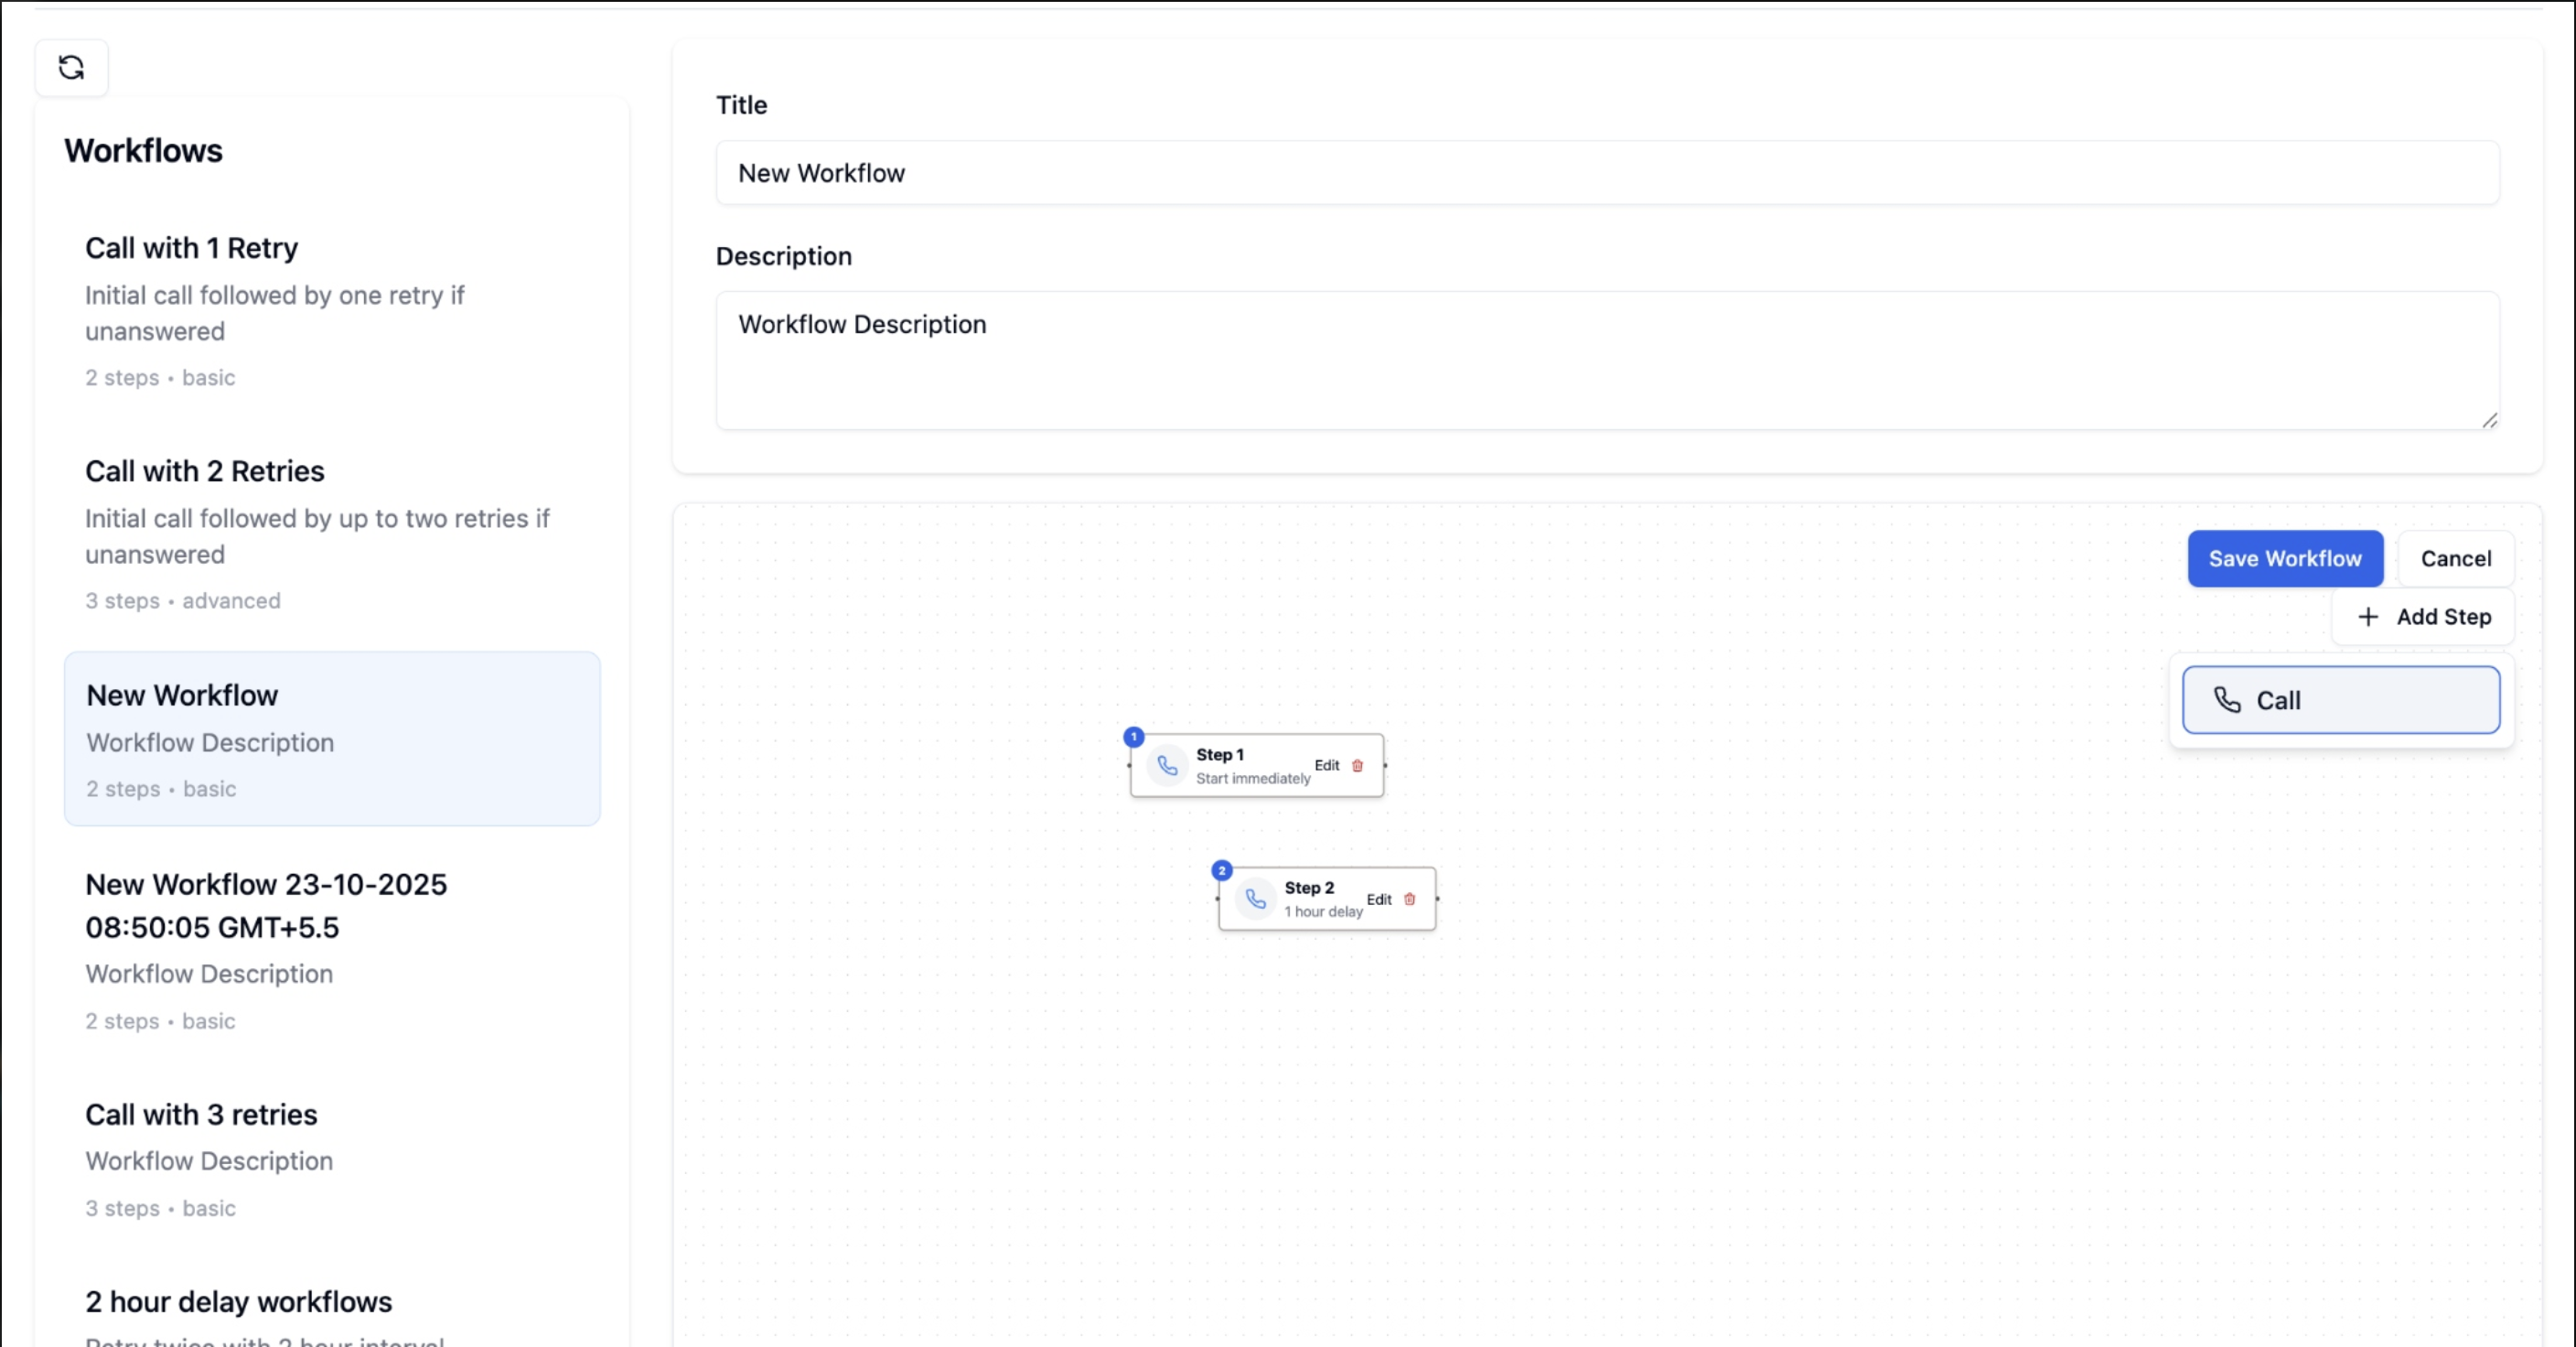Click the phone icon in Step 2
Screen dimensions: 2576x1347
1255,898
